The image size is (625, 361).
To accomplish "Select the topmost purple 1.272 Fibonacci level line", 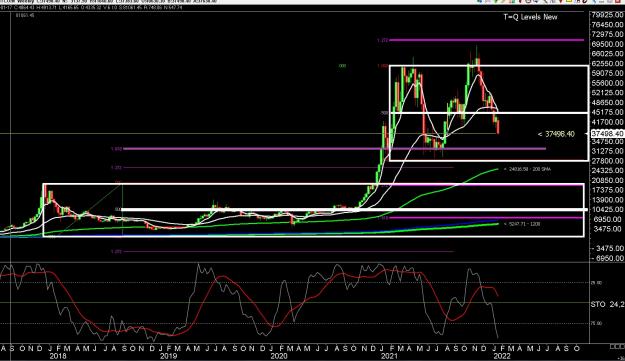I will click(486, 40).
